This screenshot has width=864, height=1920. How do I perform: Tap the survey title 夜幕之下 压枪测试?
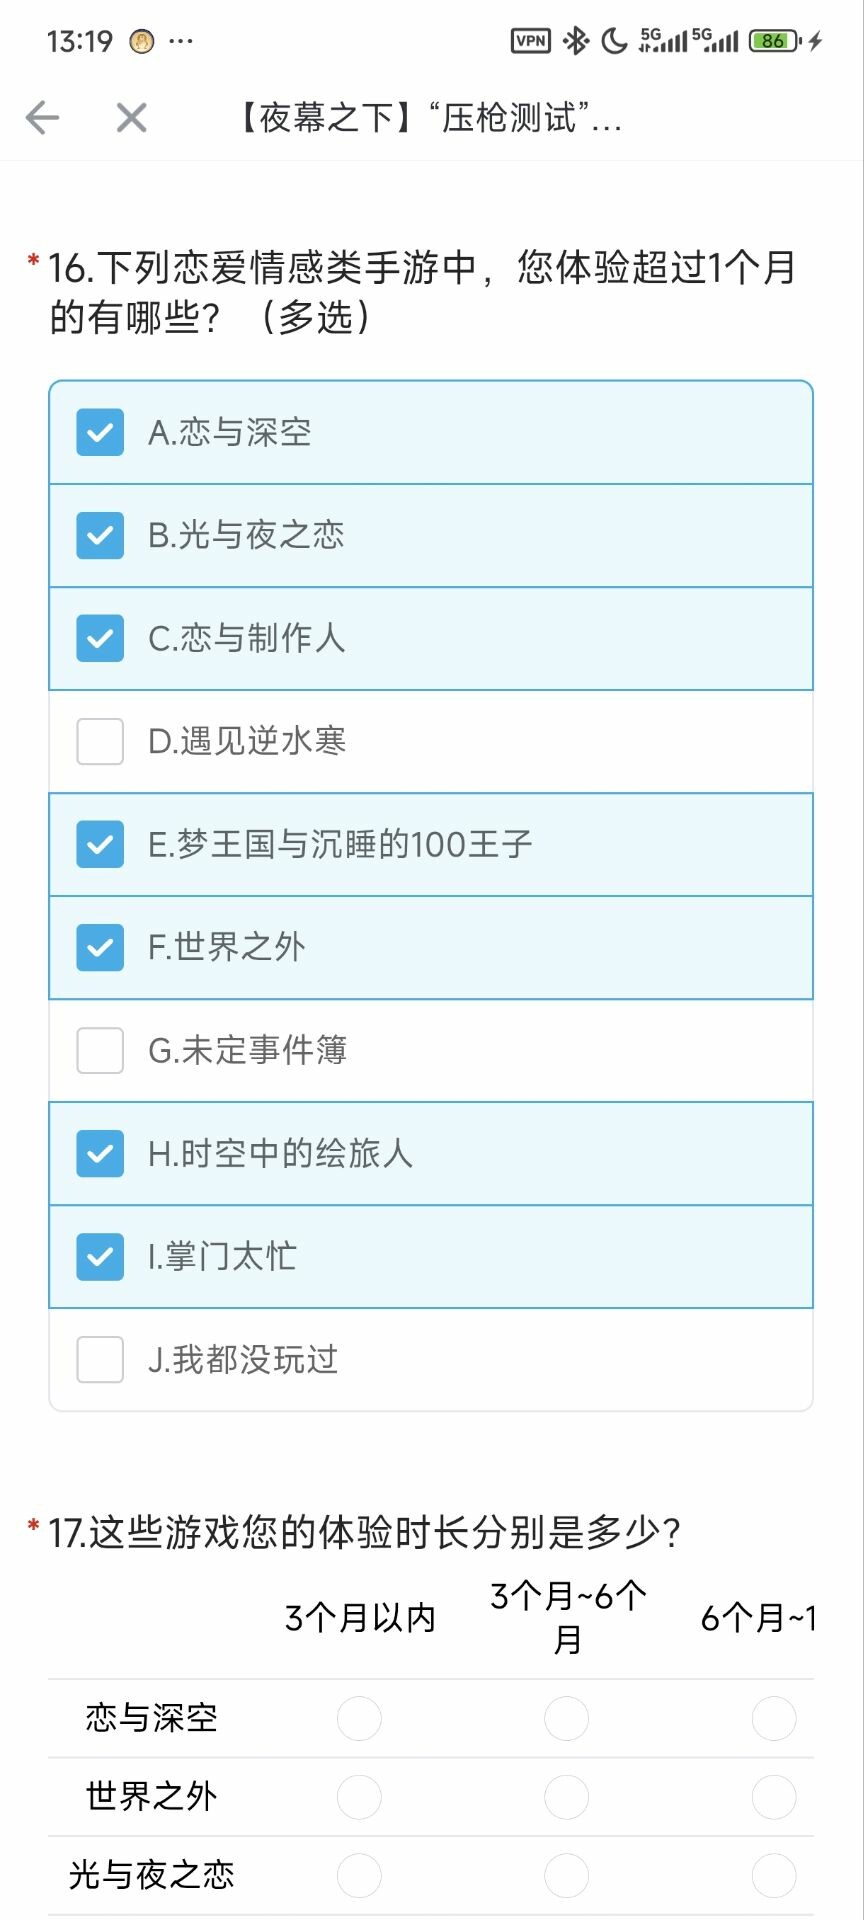point(430,118)
